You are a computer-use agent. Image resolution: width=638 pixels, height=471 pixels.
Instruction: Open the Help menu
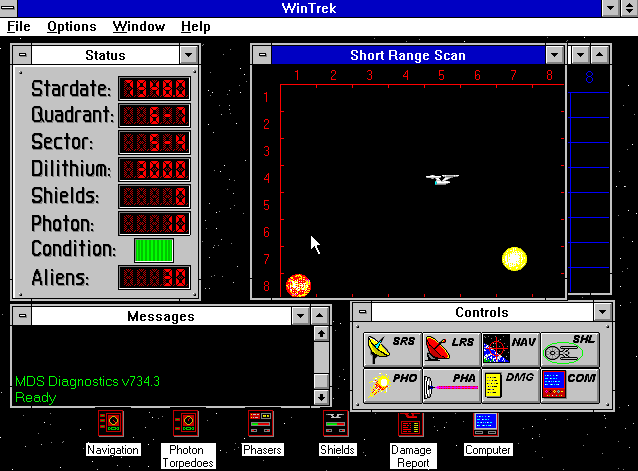point(196,26)
